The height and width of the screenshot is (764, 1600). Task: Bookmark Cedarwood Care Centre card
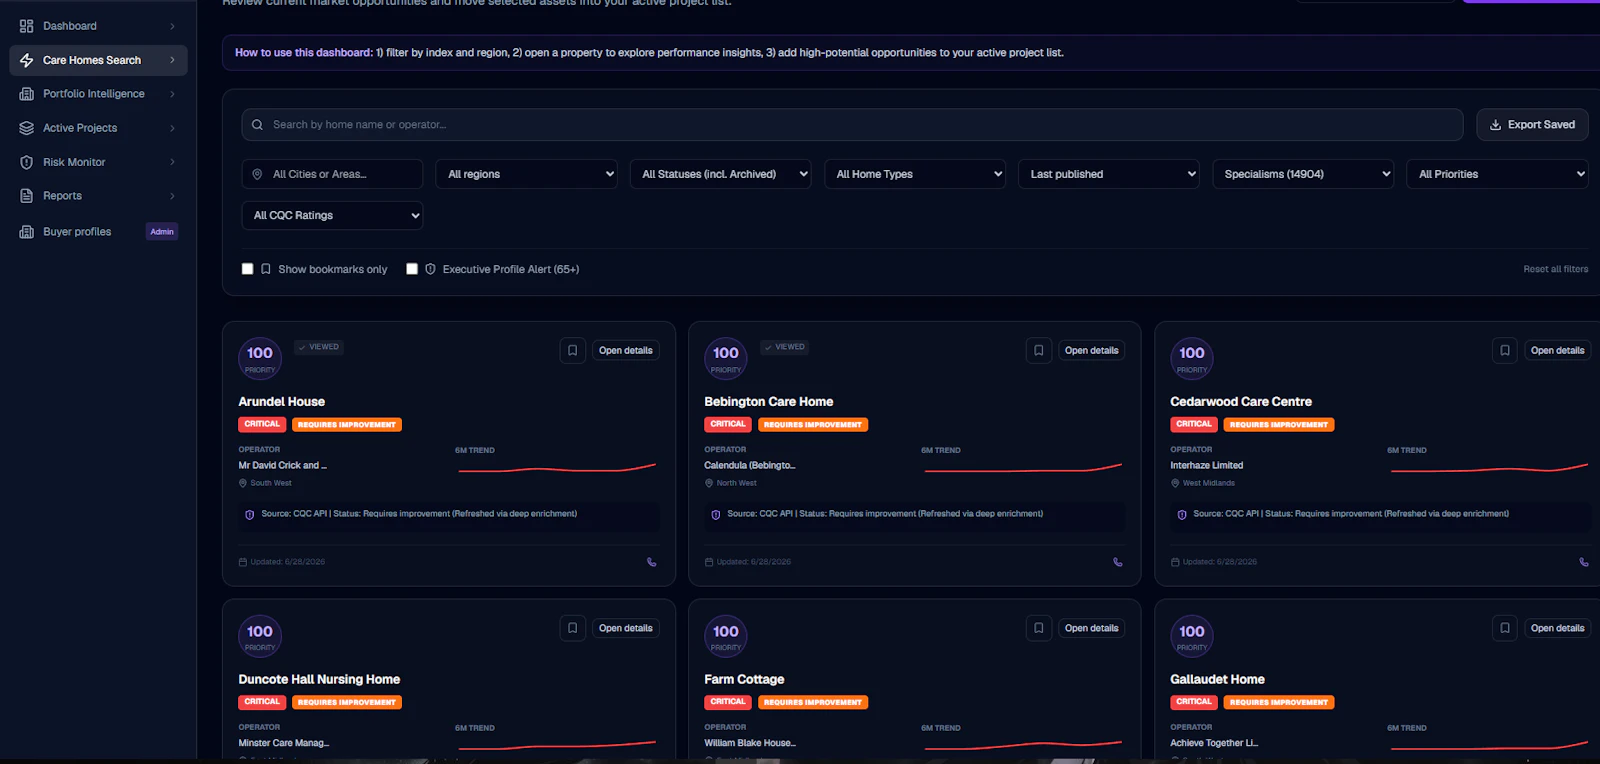(x=1505, y=351)
